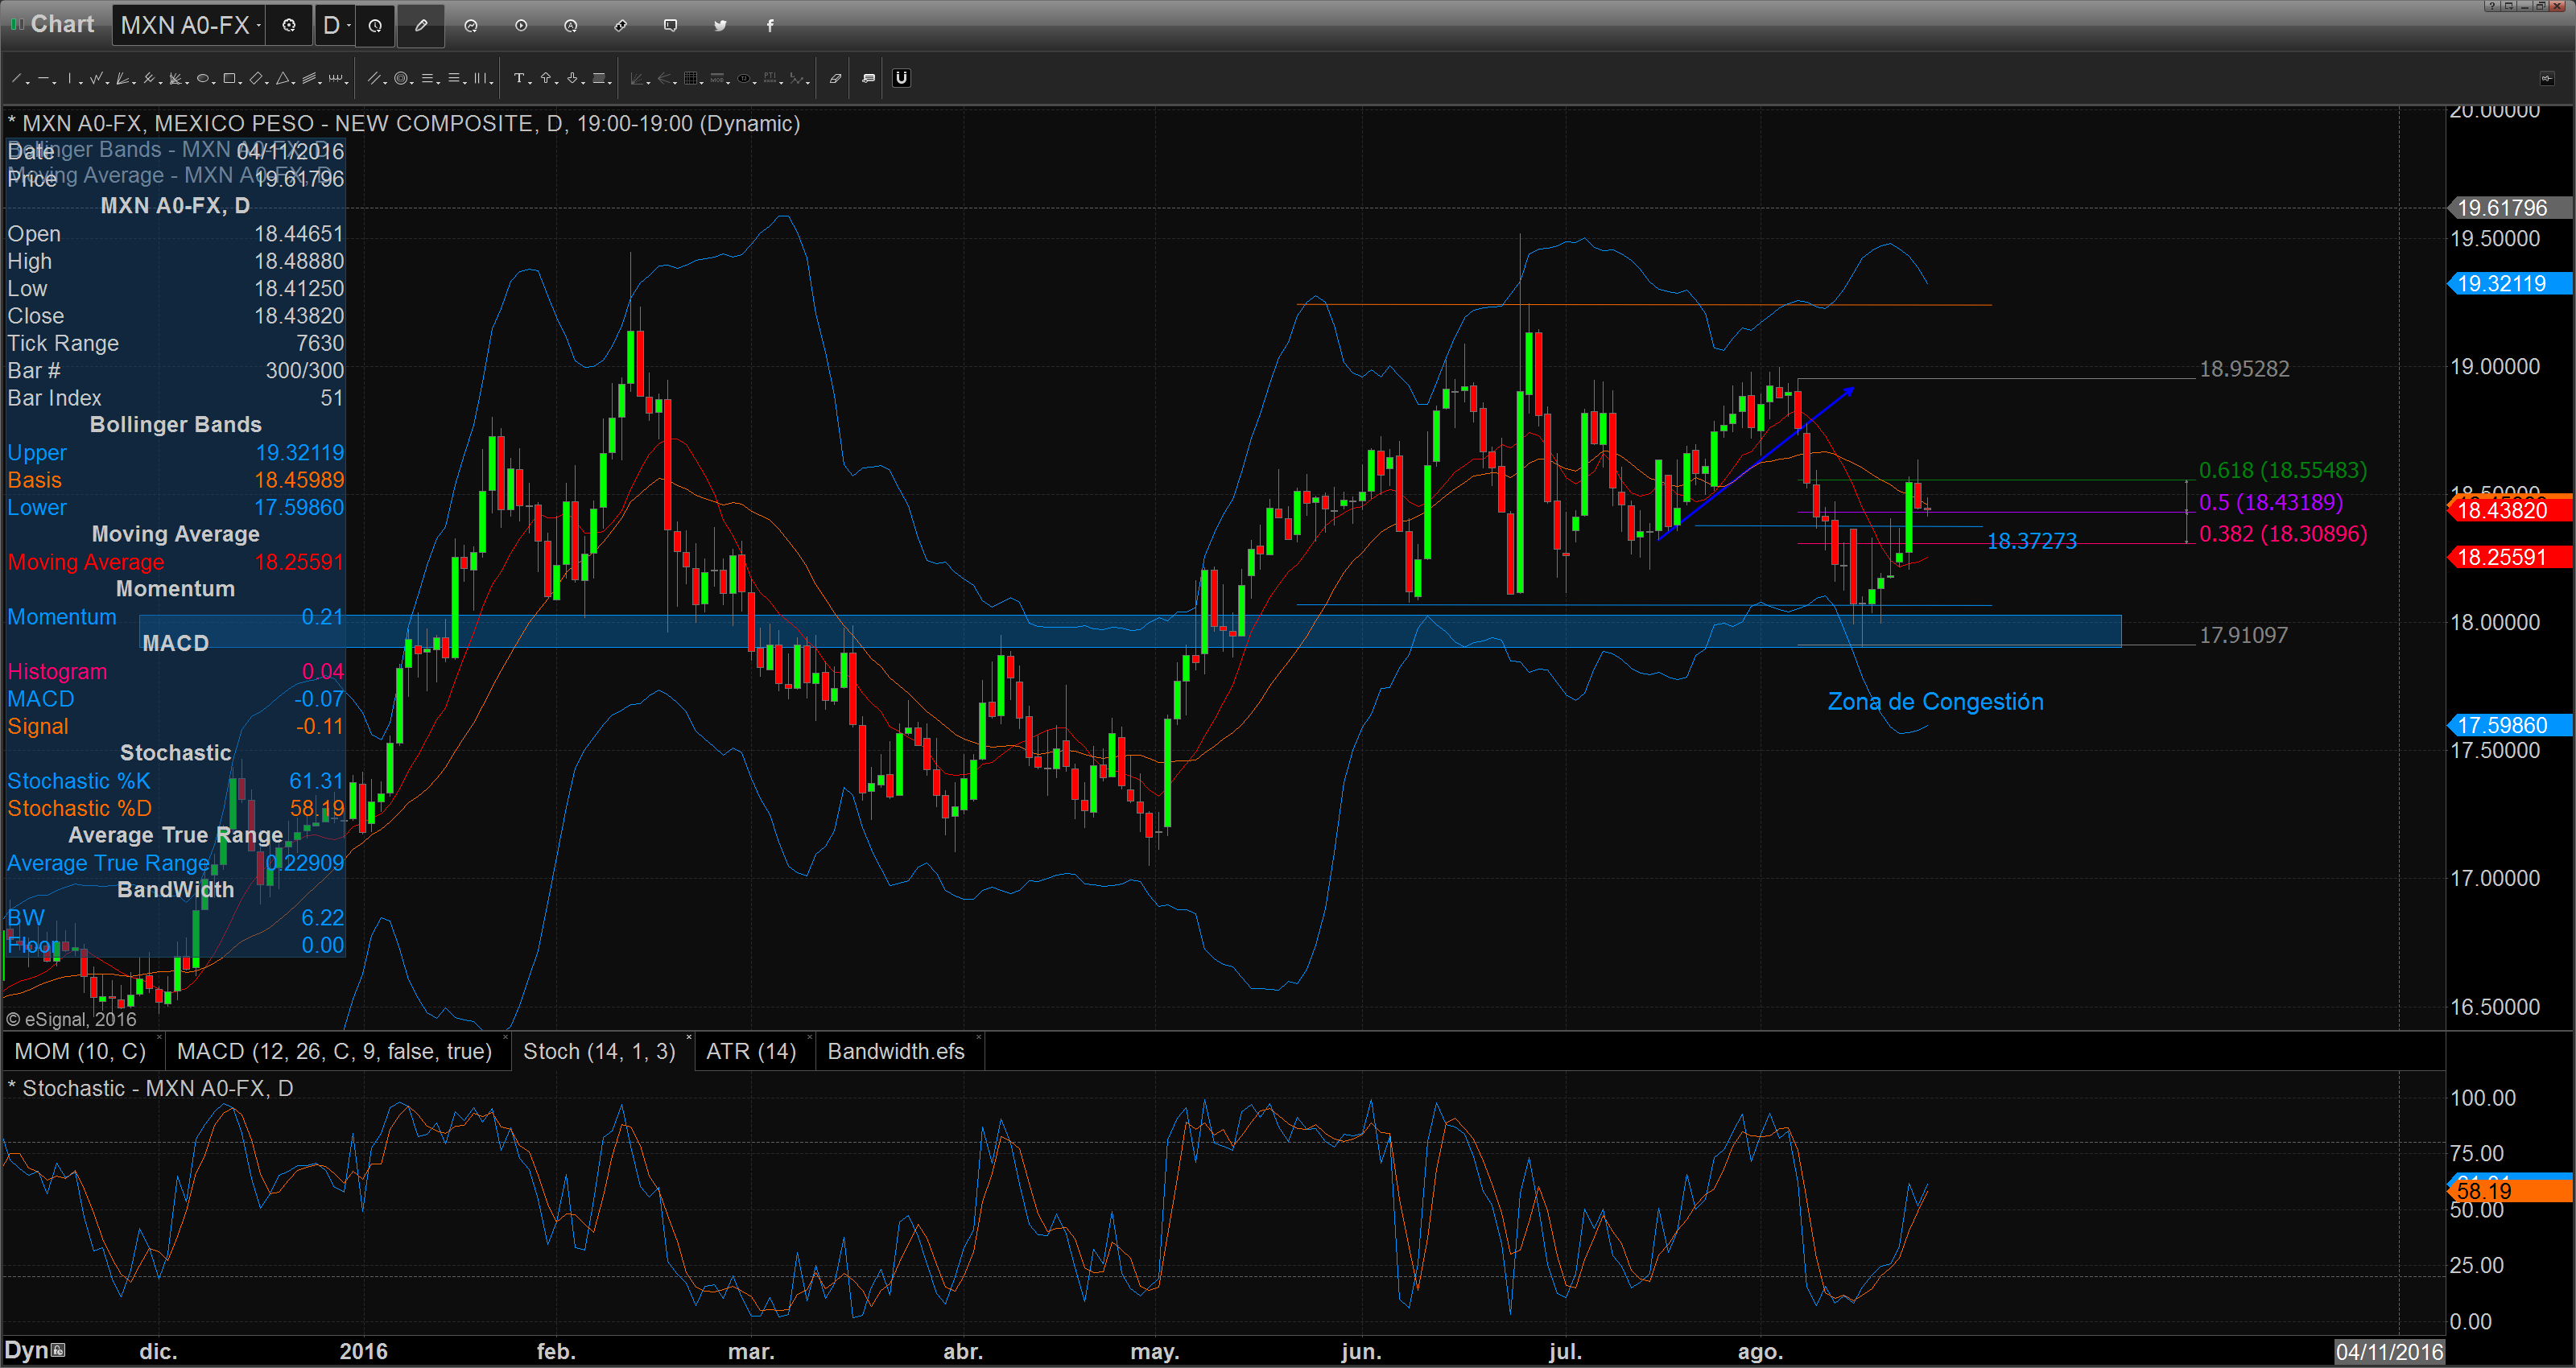
Task: Click the Dyn mode indicator at bottom left
Action: pos(34,1350)
